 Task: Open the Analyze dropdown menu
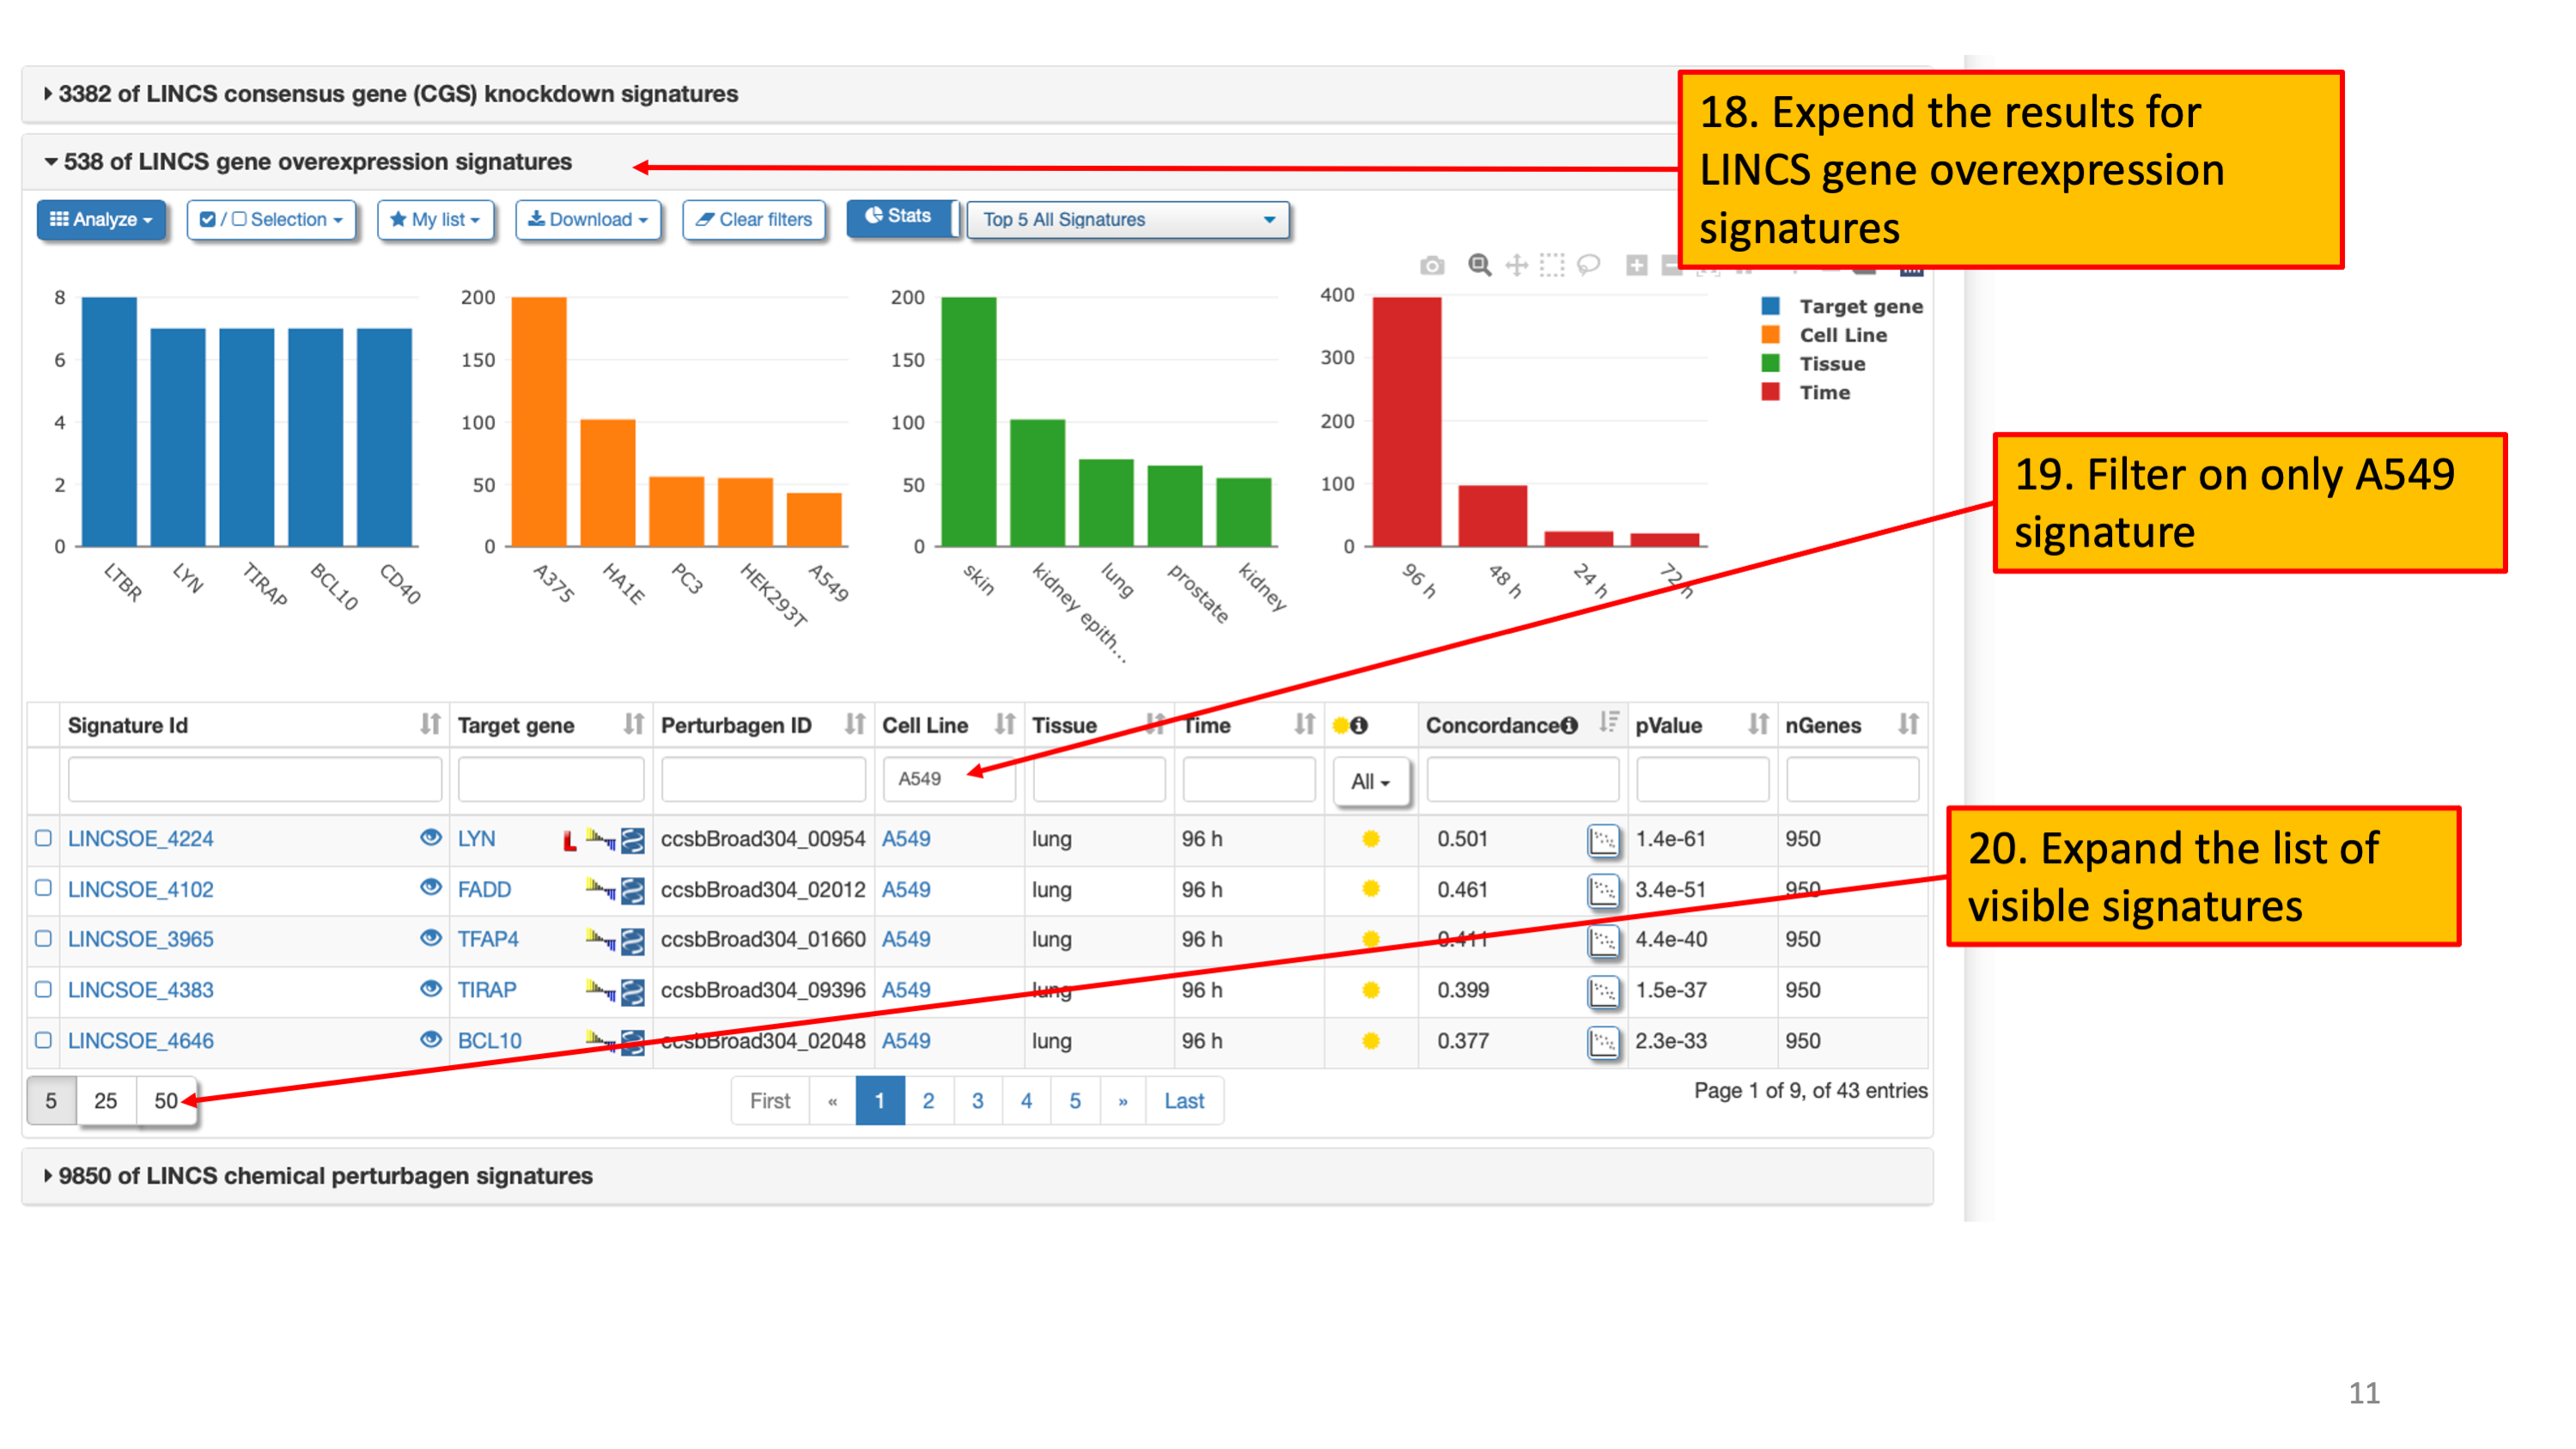(101, 219)
